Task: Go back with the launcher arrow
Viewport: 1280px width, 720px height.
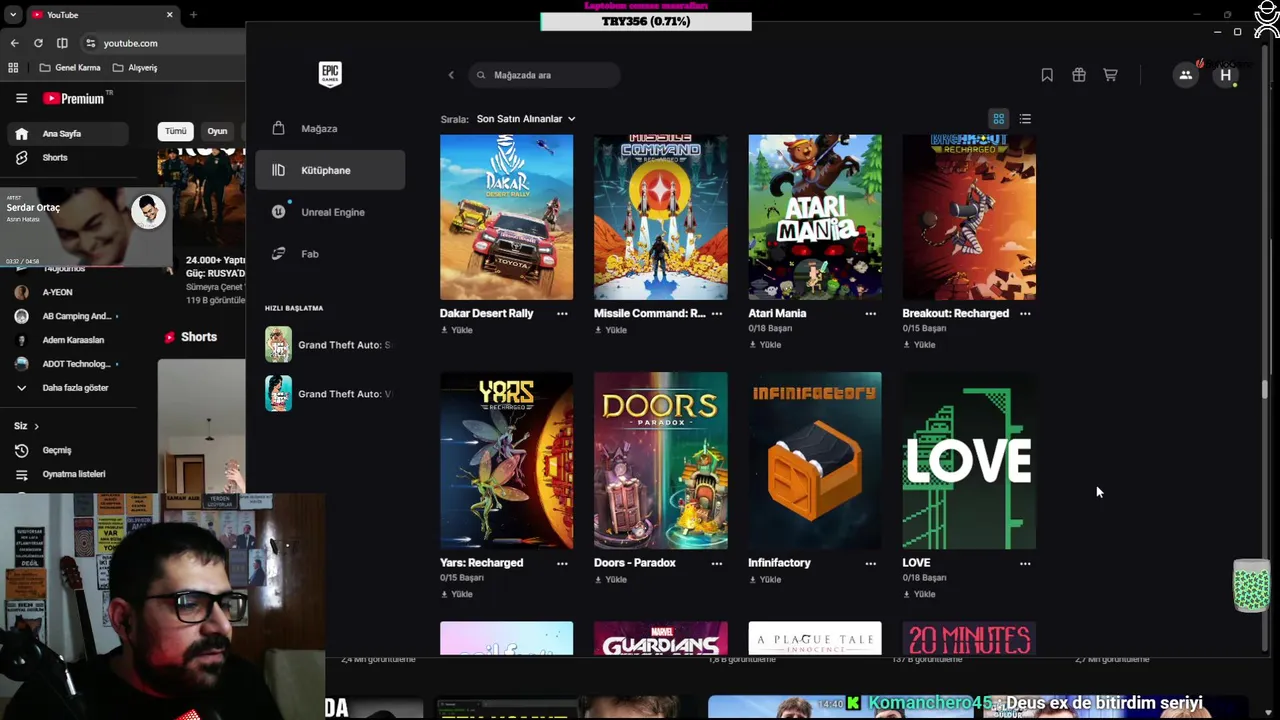Action: pyautogui.click(x=451, y=75)
